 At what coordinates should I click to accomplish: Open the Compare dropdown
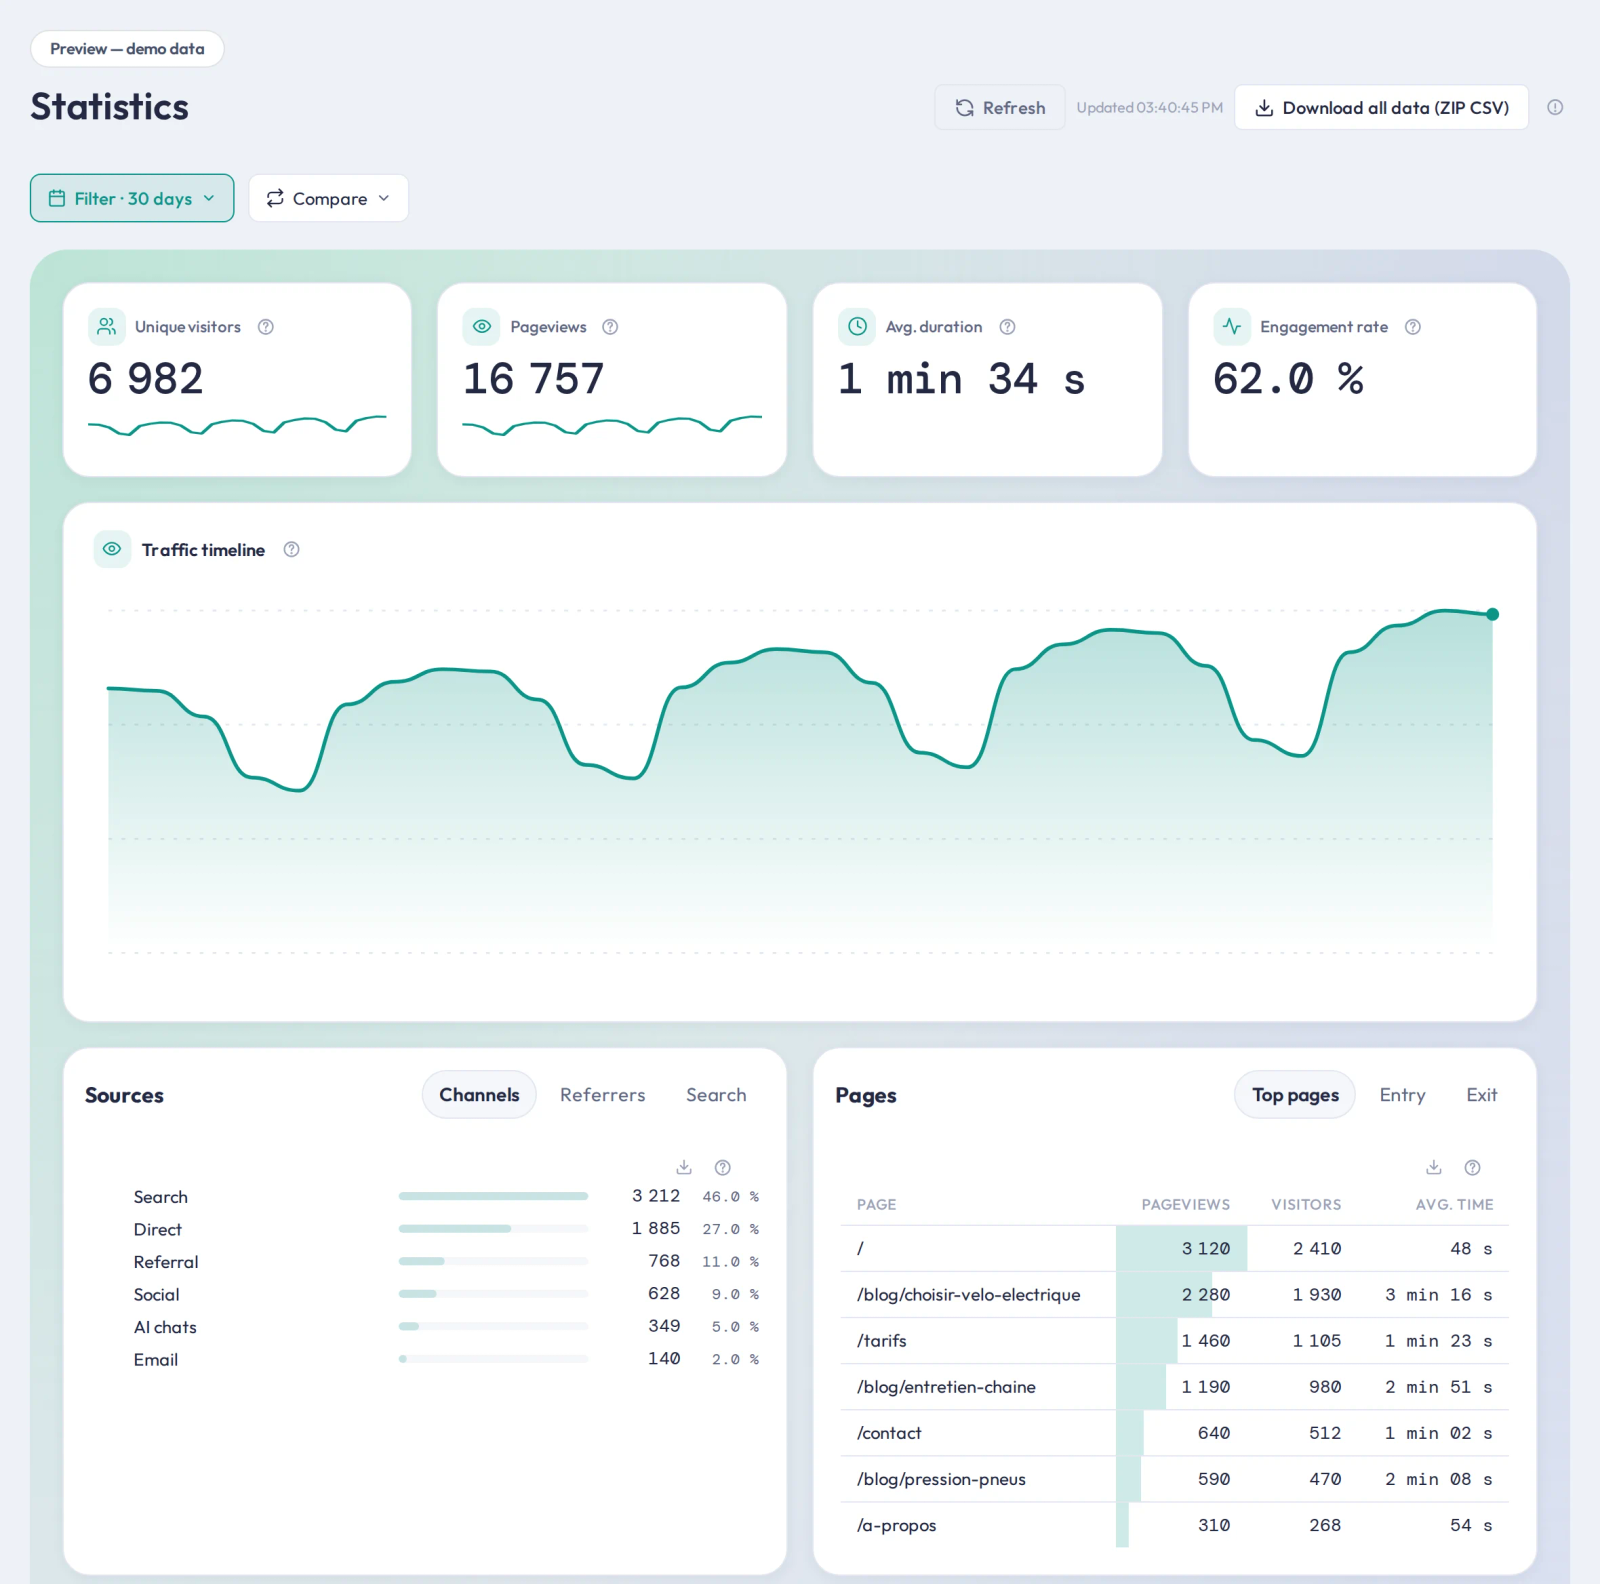[x=328, y=198]
